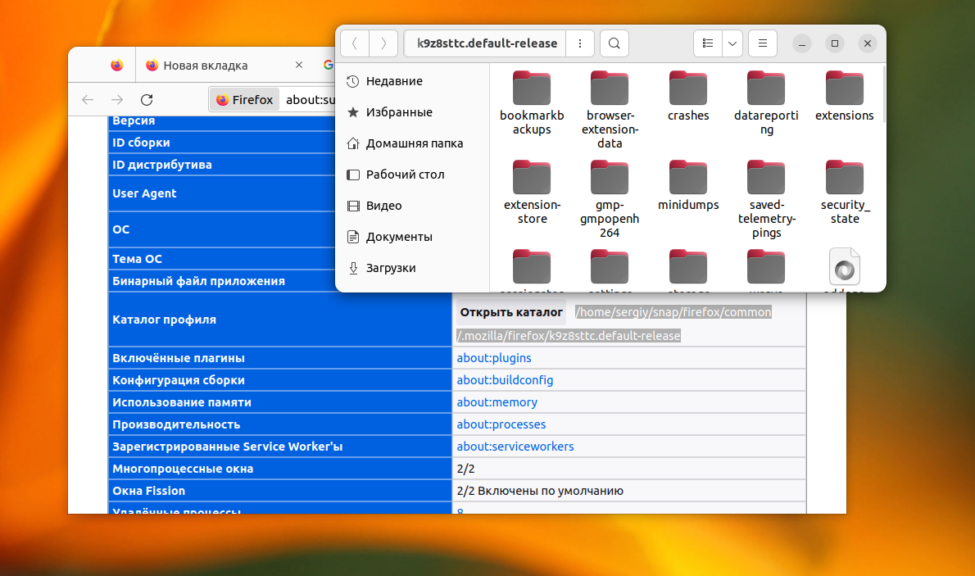The height and width of the screenshot is (576, 975).
Task: Click the Firefox forward arrow
Action: (117, 100)
